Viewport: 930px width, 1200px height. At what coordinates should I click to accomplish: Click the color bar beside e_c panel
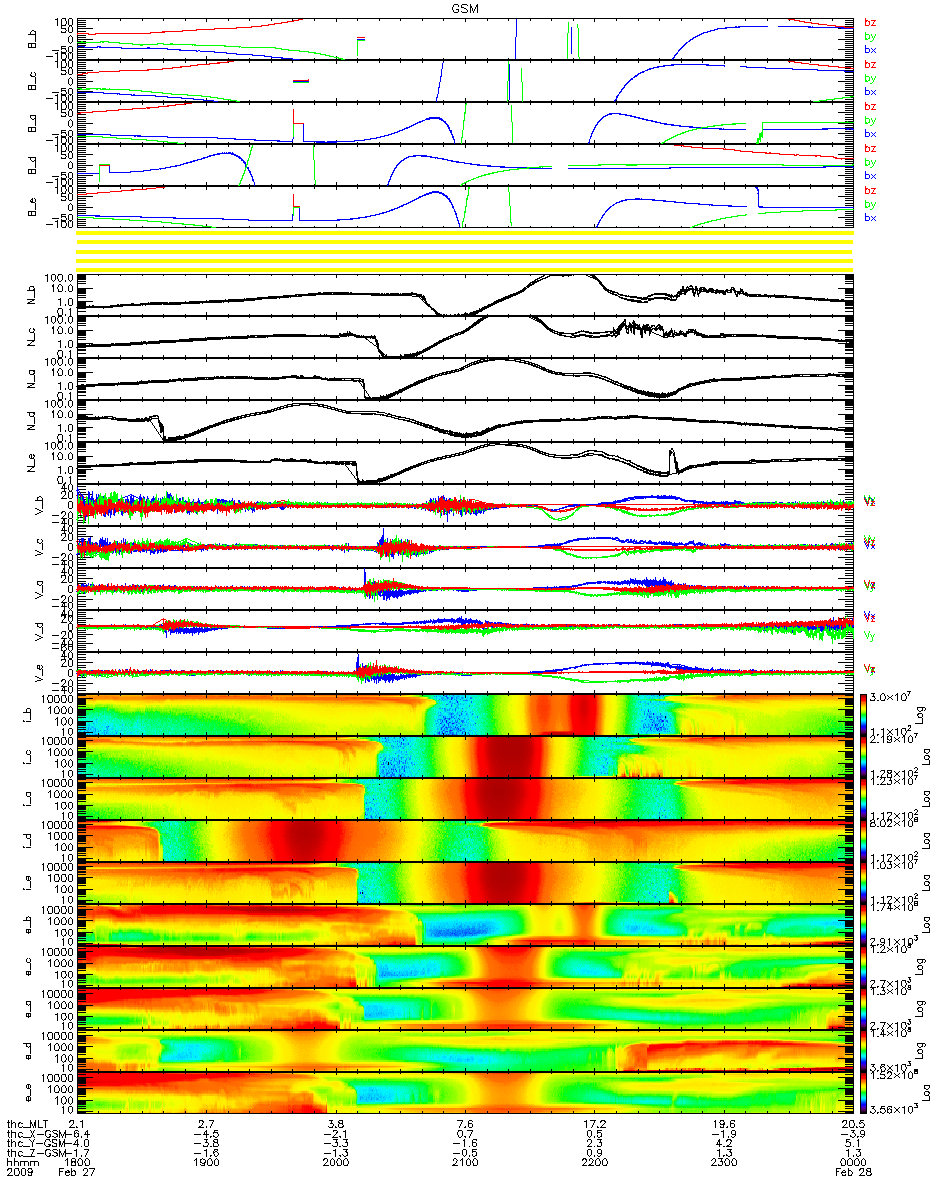tap(864, 966)
